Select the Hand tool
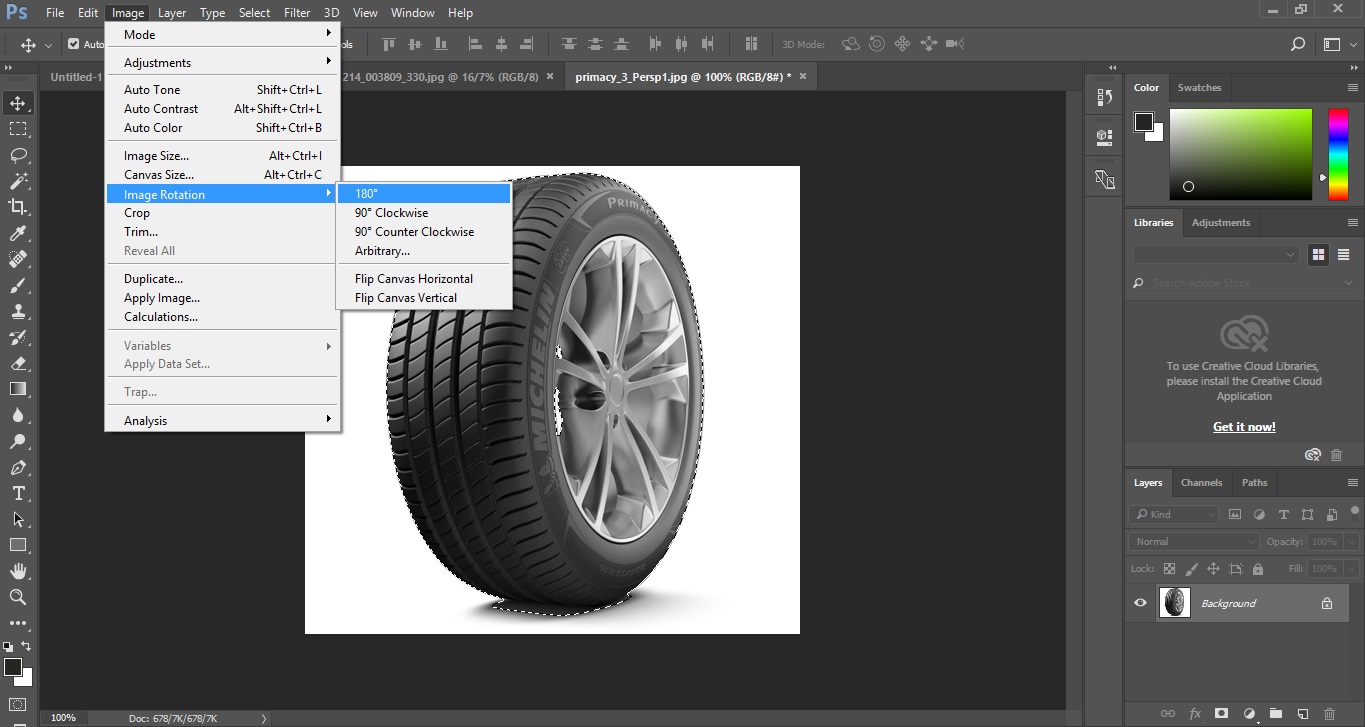1365x727 pixels. coord(18,571)
